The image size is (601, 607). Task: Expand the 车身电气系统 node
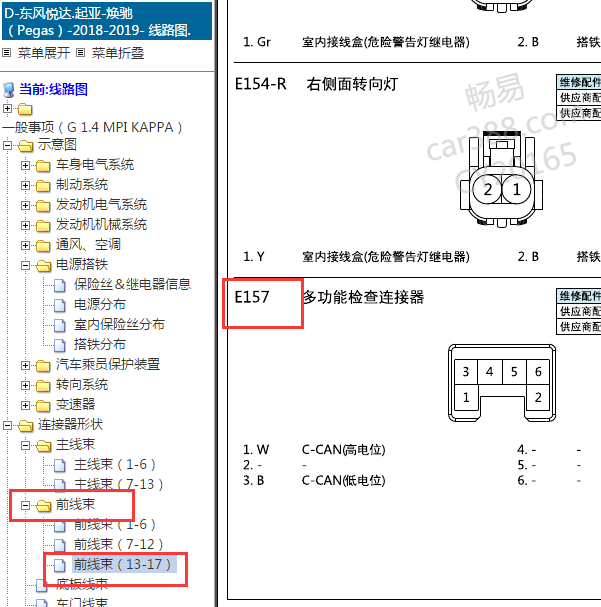click(x=26, y=165)
